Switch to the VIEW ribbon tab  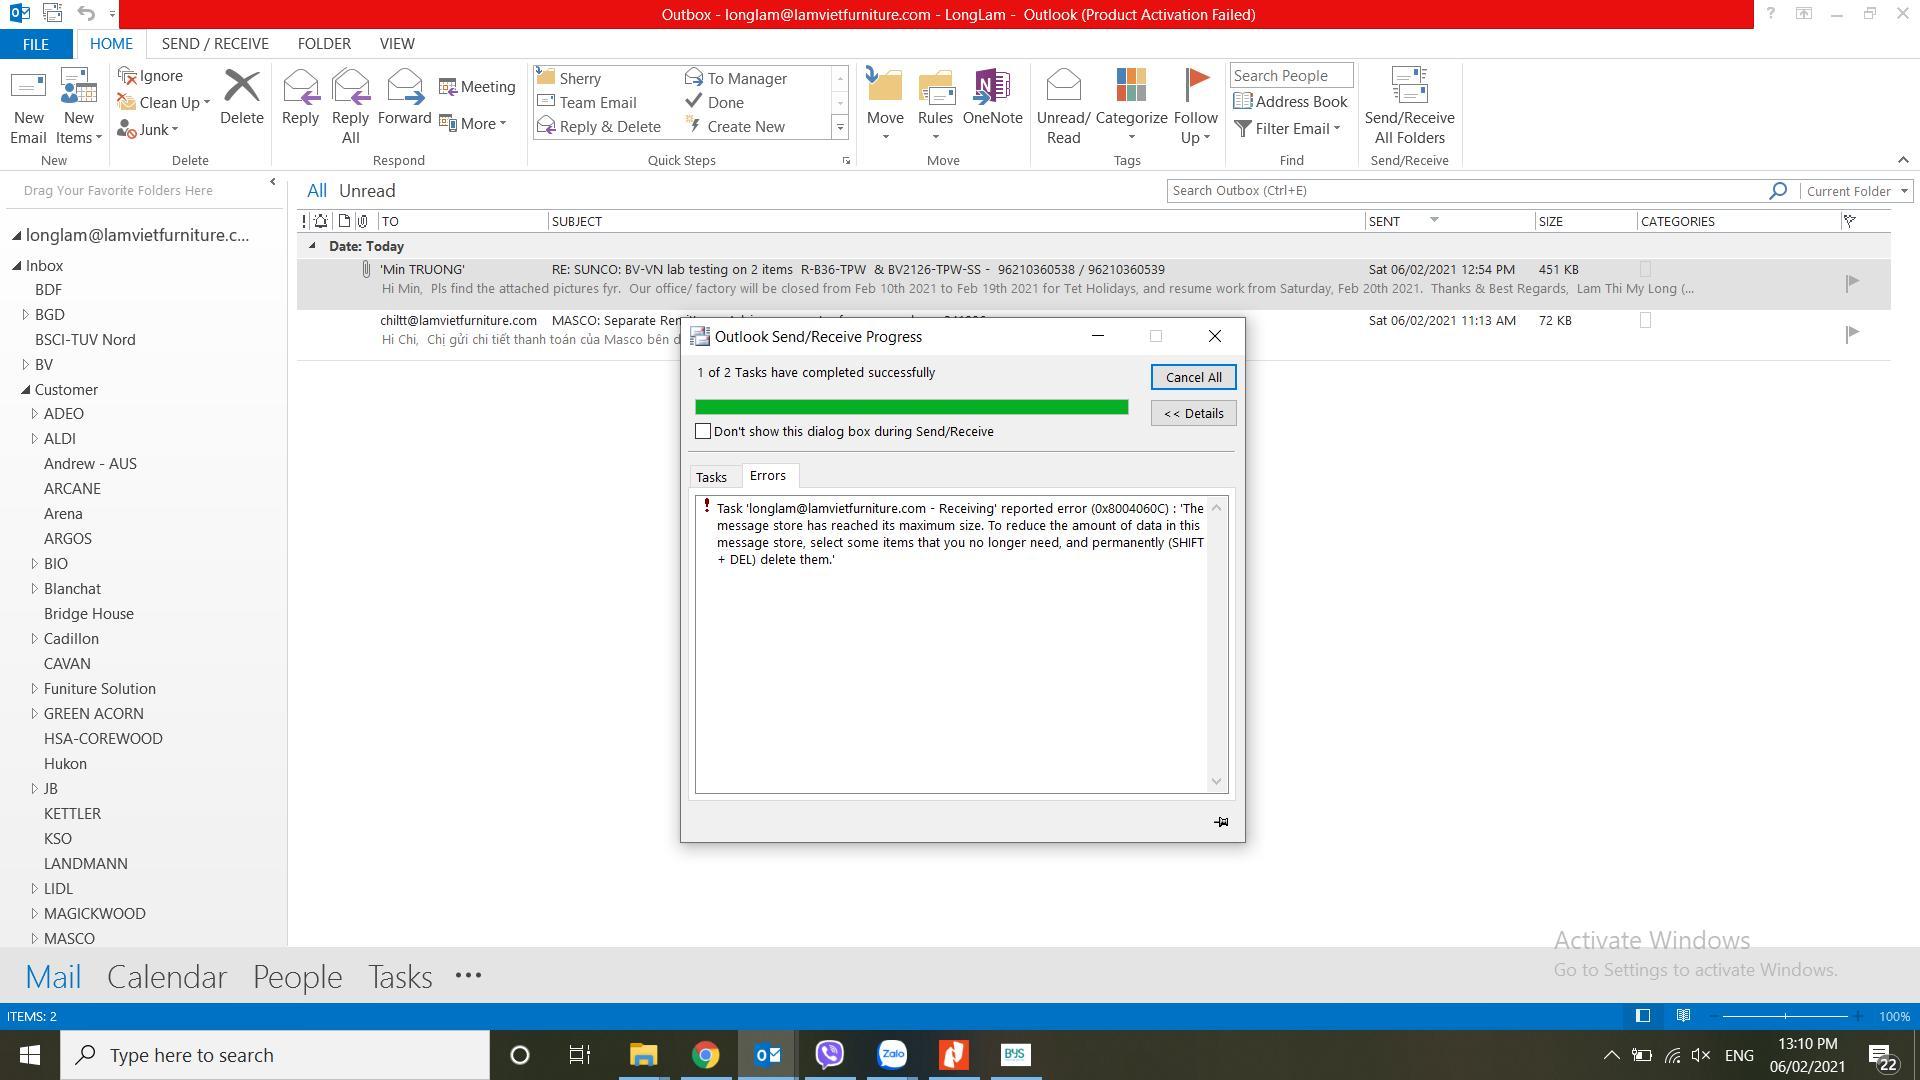(397, 44)
